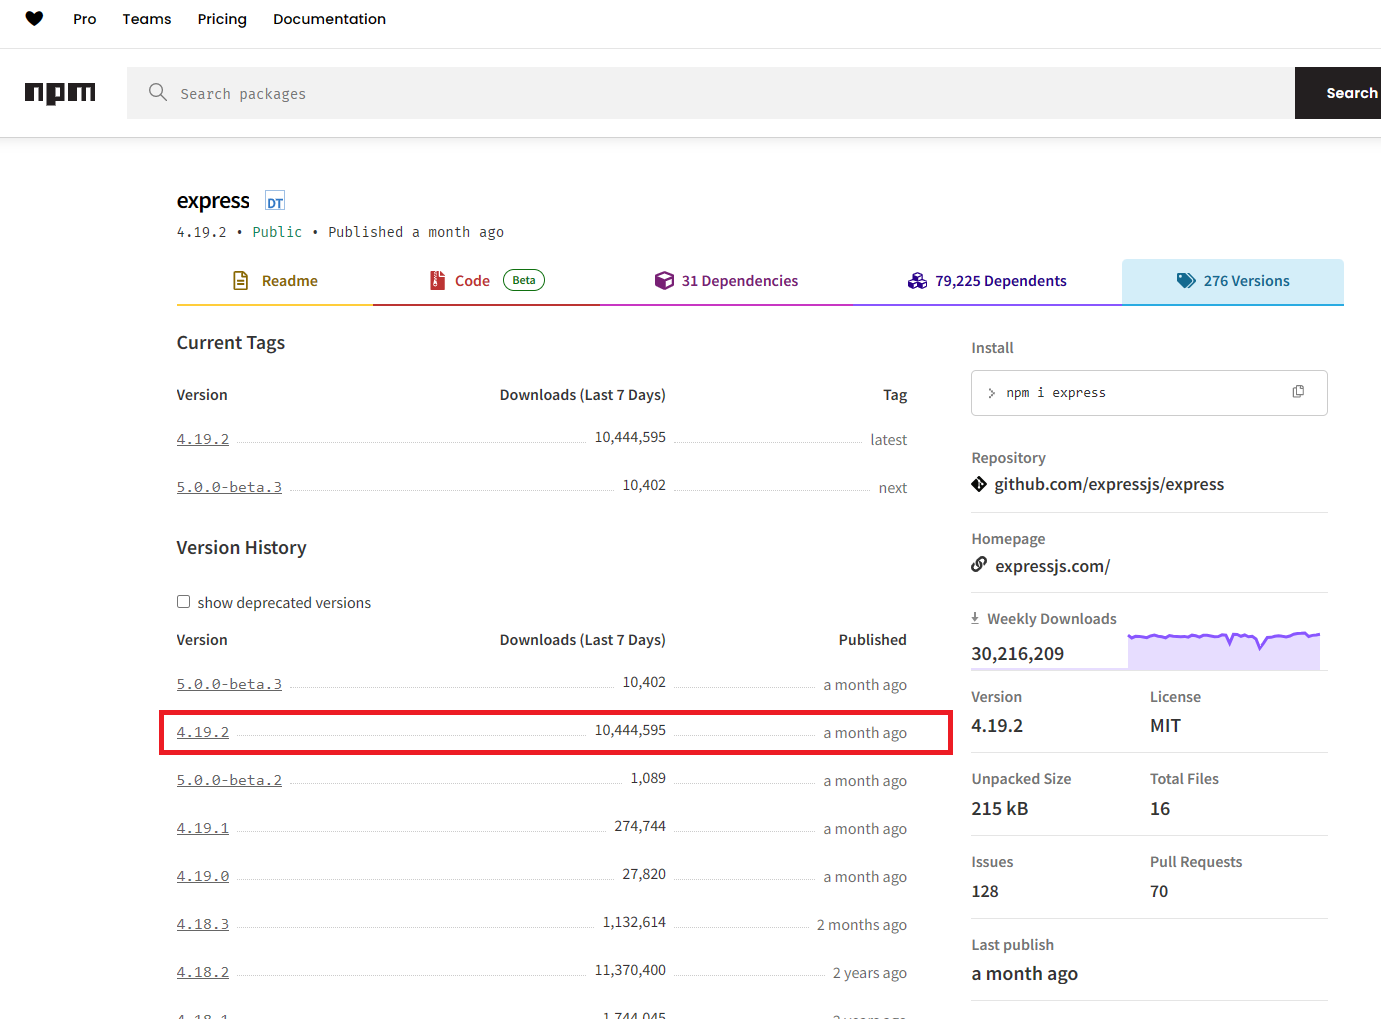Image resolution: width=1381 pixels, height=1019 pixels.
Task: Click the 2 years ago cell for 4.18.2
Action: (x=870, y=973)
